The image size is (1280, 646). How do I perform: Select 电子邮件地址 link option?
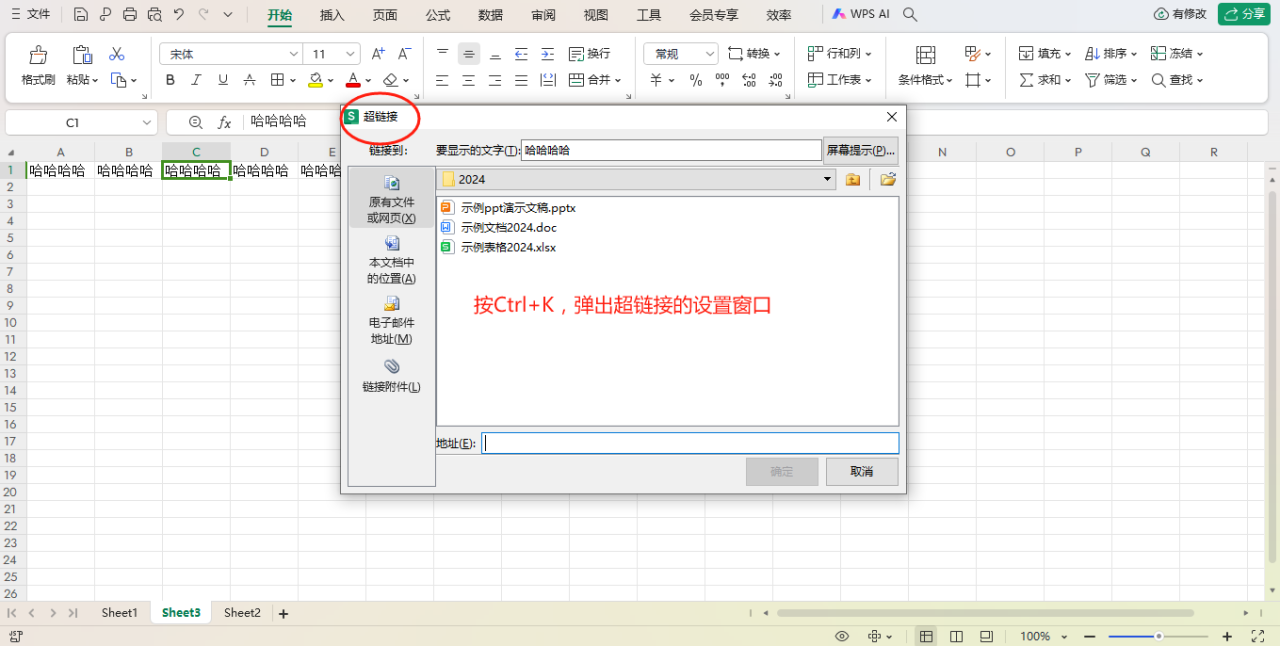[x=392, y=320]
